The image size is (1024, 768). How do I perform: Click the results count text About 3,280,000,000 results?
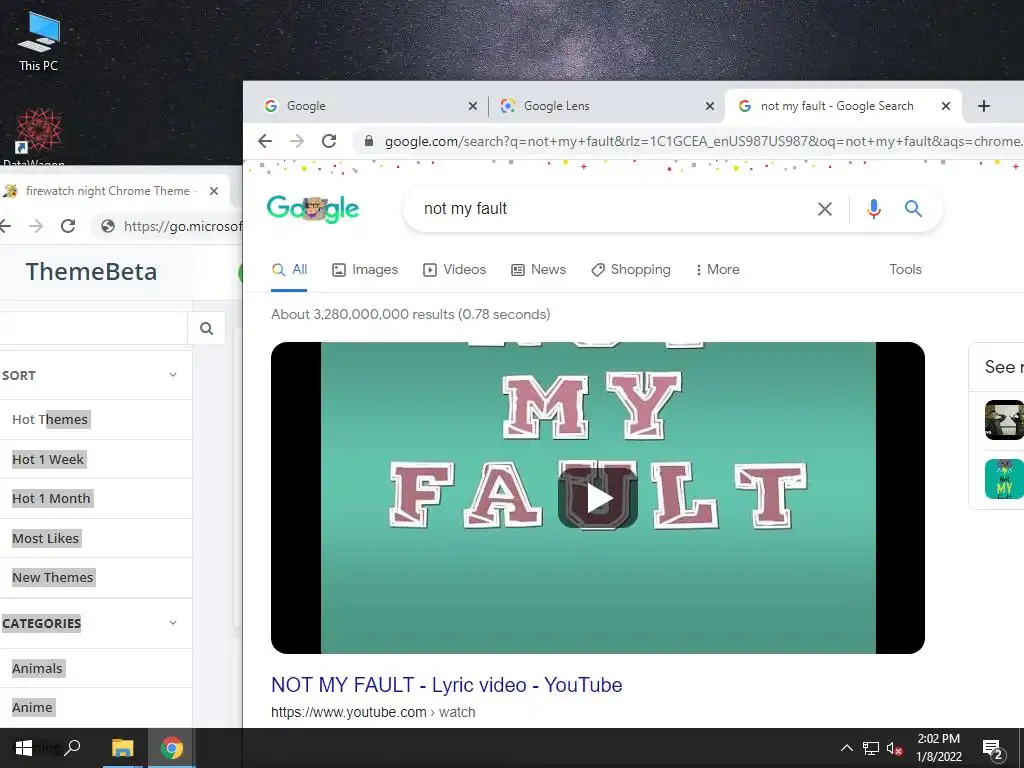[x=411, y=314]
